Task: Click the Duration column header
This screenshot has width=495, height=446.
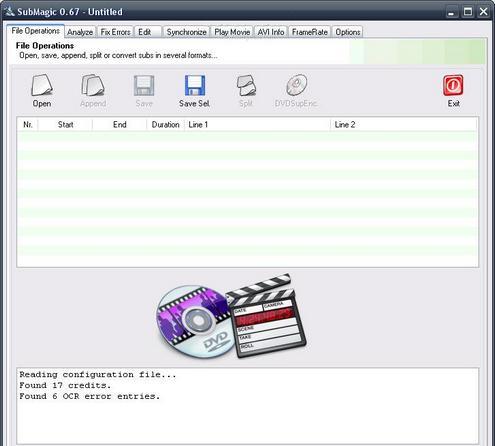Action: [x=166, y=125]
